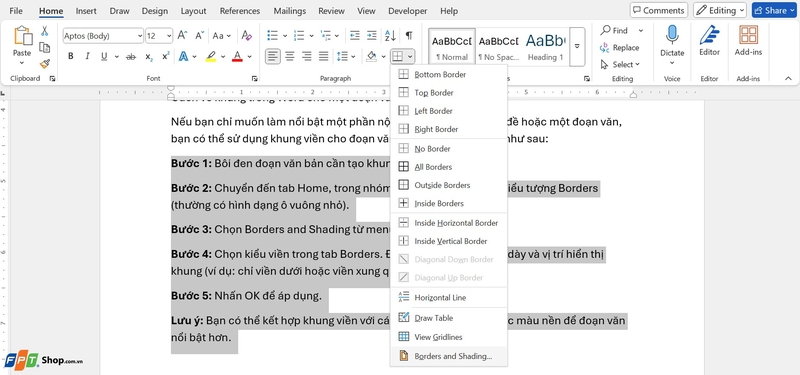
Task: Center align the paragraph
Action: pyautogui.click(x=290, y=56)
